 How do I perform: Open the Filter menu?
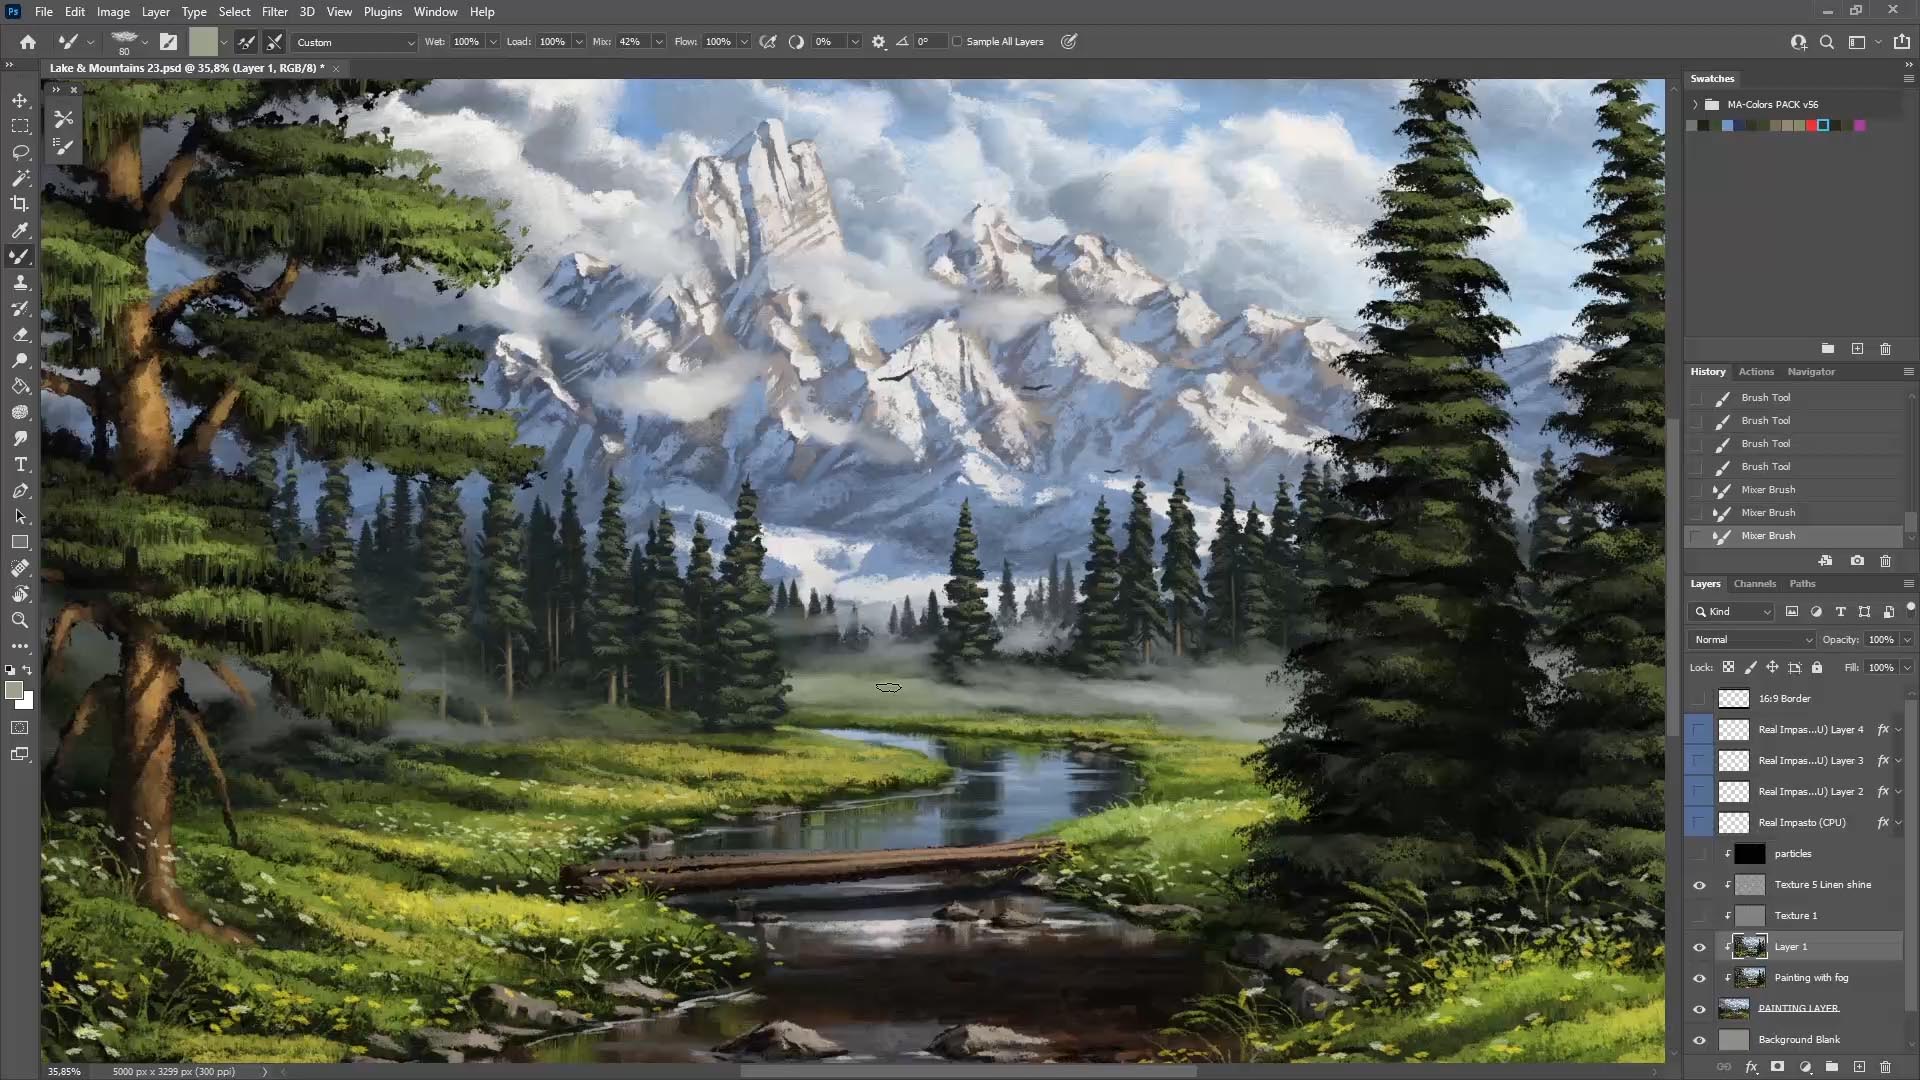point(275,11)
